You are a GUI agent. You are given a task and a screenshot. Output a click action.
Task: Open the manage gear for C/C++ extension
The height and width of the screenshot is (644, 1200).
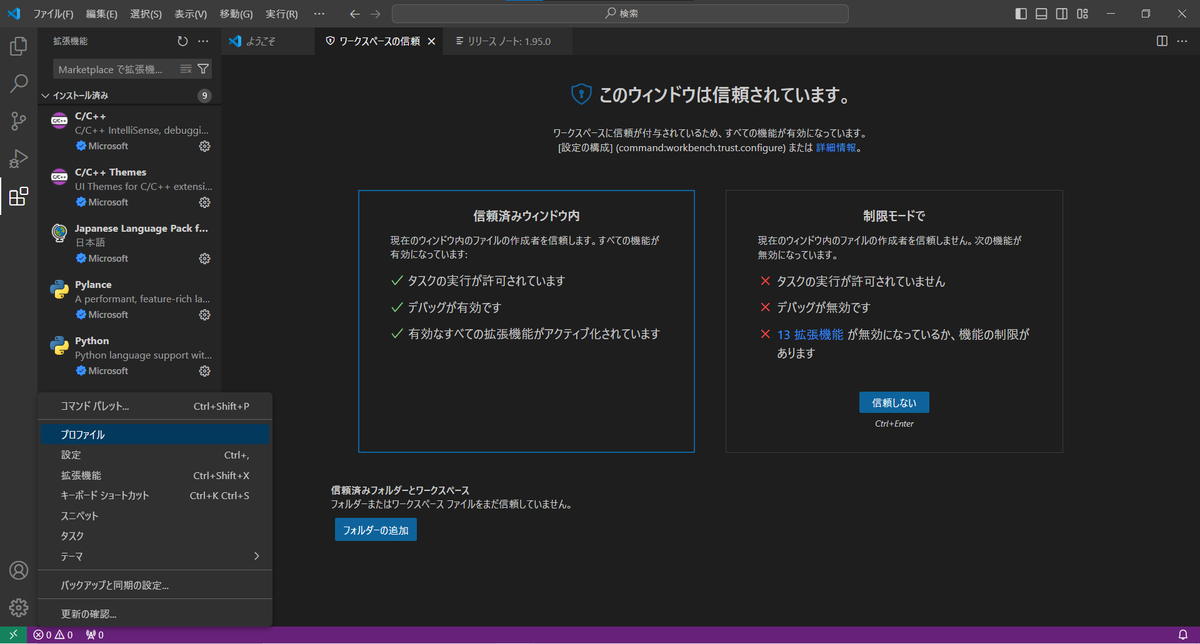[204, 146]
